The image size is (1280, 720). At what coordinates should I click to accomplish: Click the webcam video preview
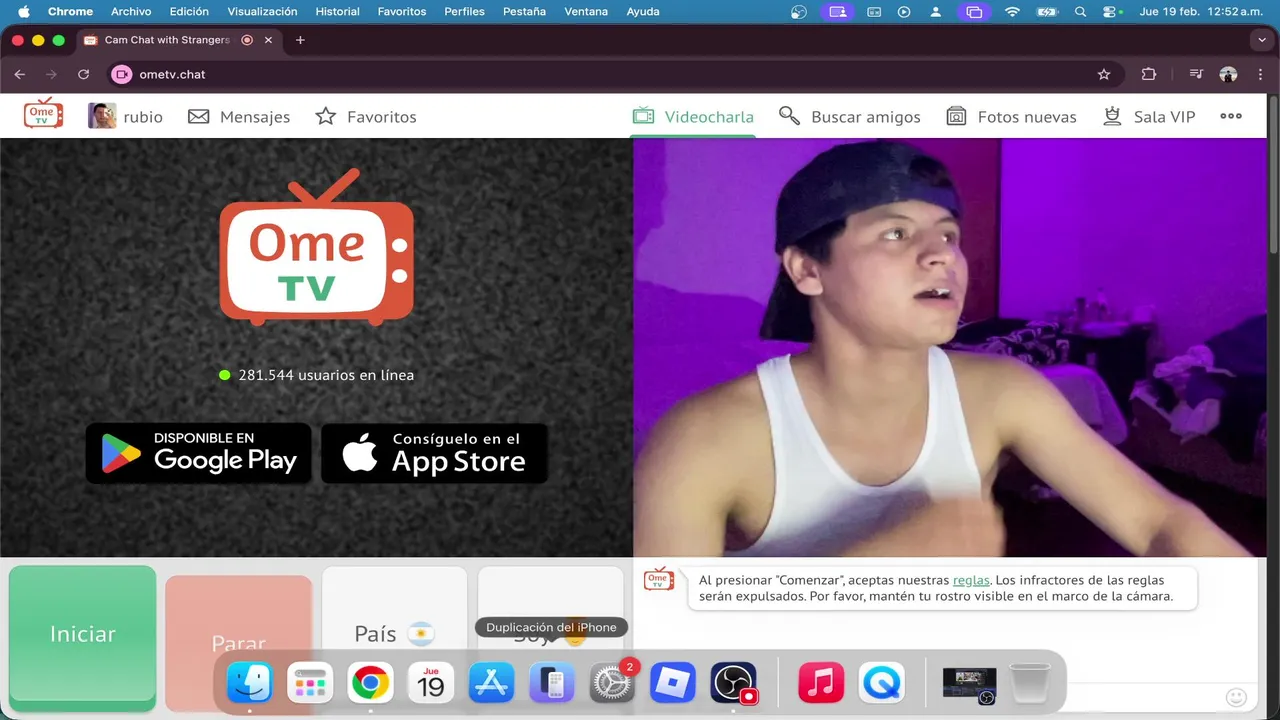[x=949, y=347]
